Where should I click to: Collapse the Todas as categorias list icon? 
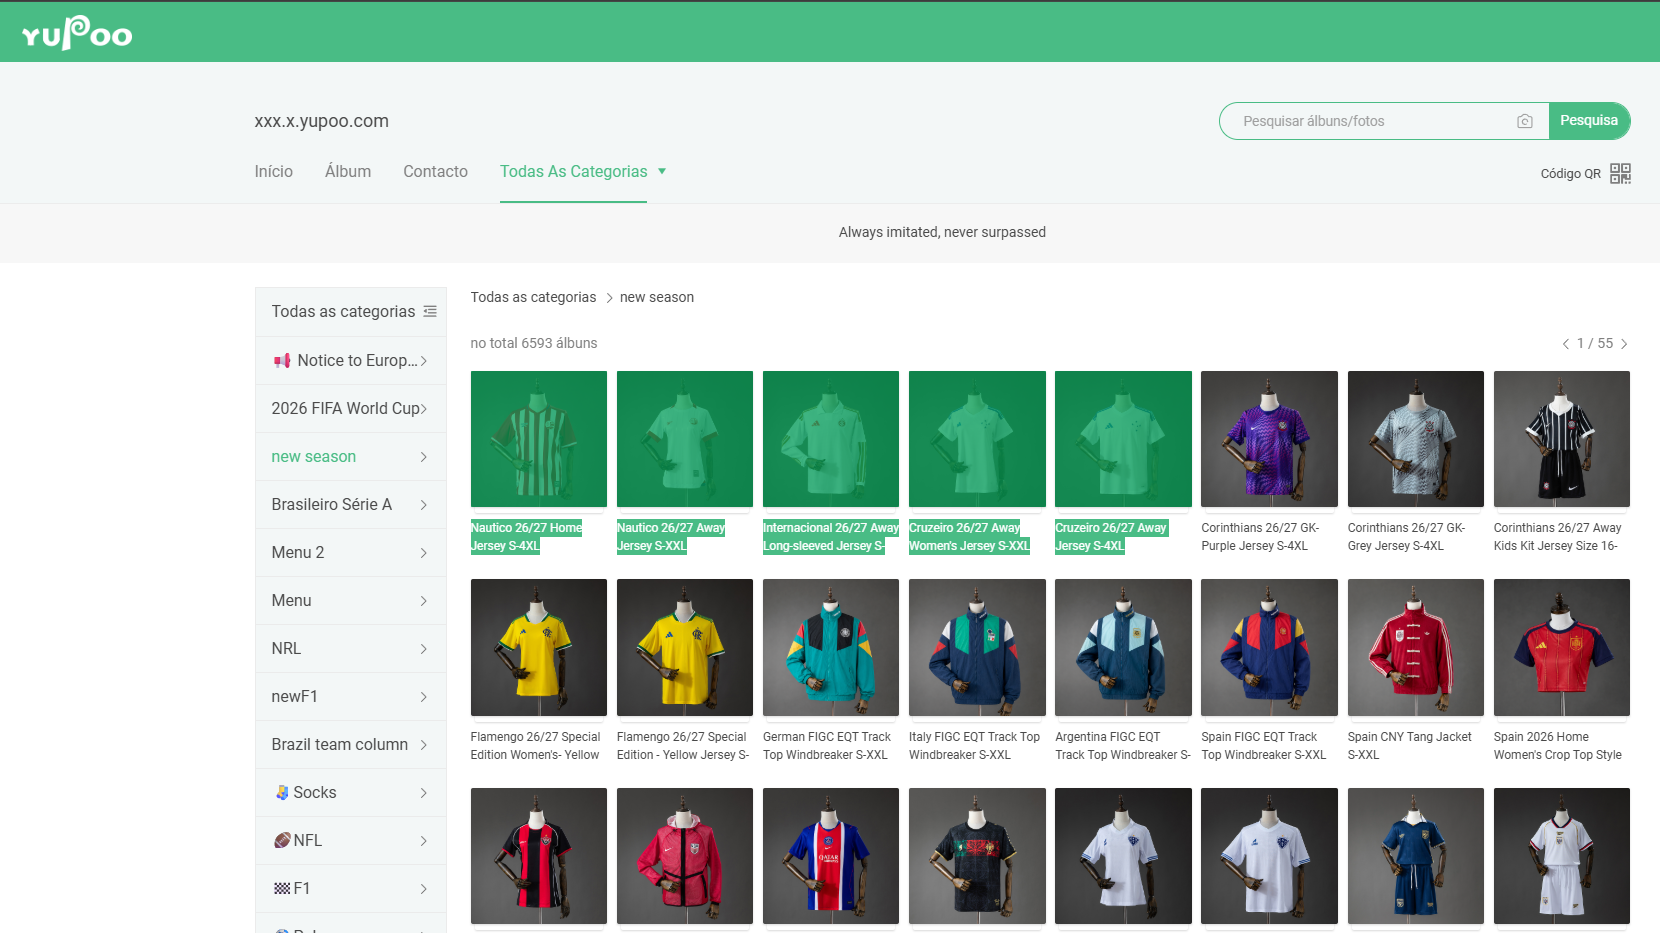point(430,311)
